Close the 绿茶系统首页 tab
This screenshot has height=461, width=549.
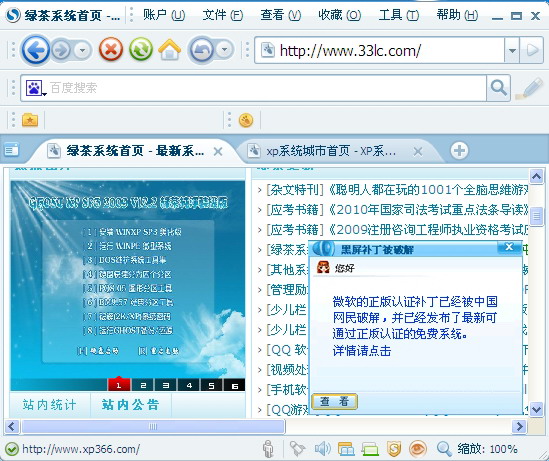point(218,152)
